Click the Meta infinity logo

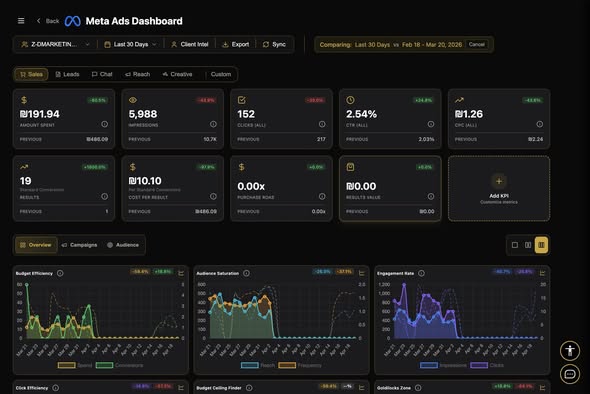[x=73, y=21]
